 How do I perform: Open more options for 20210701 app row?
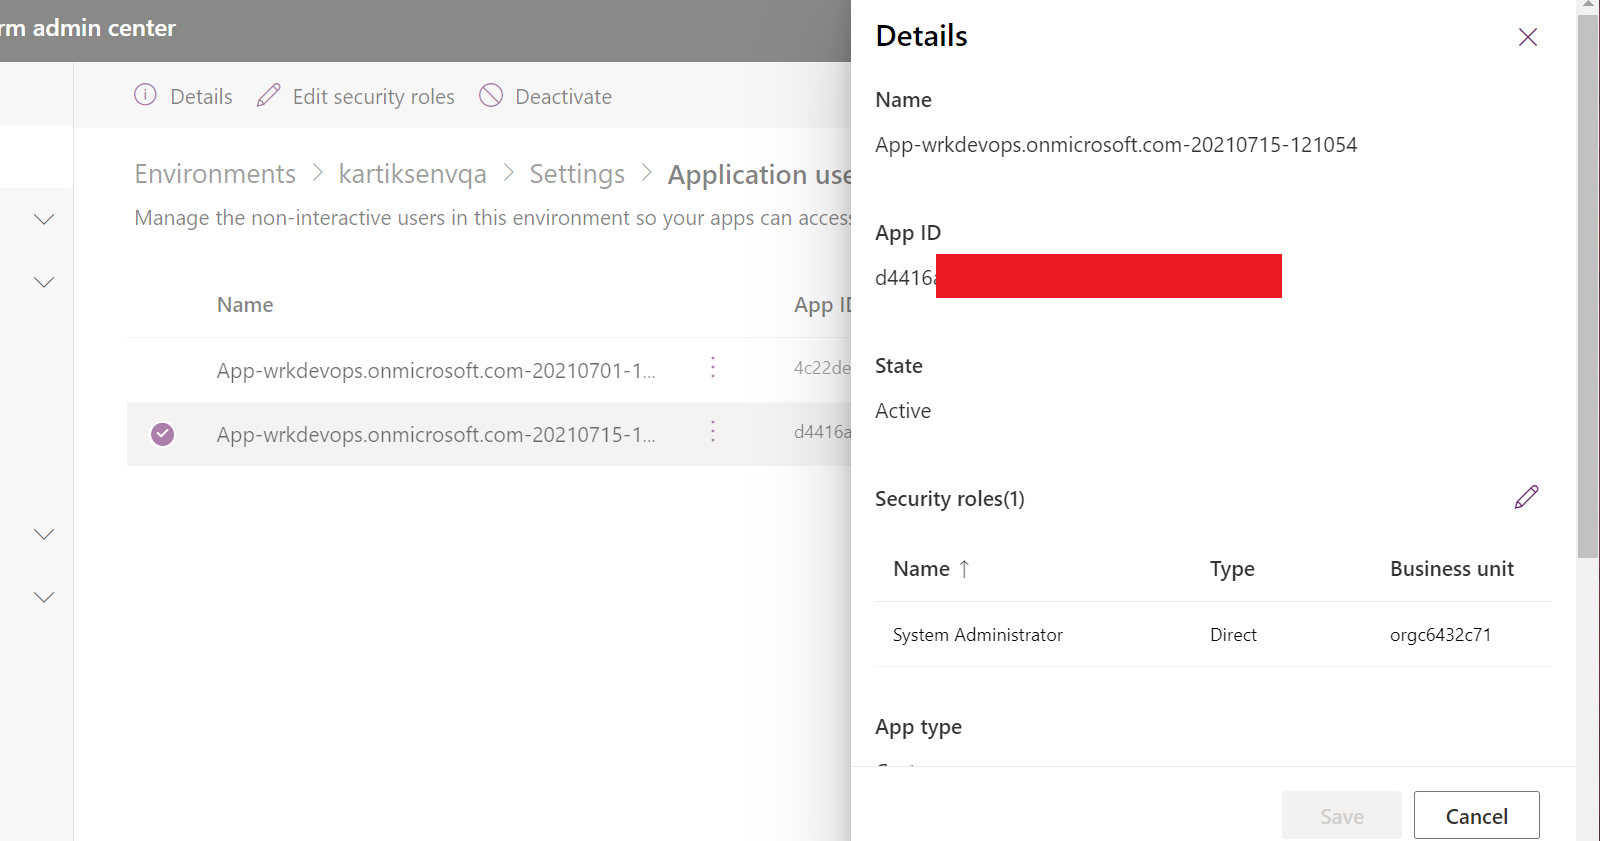713,368
